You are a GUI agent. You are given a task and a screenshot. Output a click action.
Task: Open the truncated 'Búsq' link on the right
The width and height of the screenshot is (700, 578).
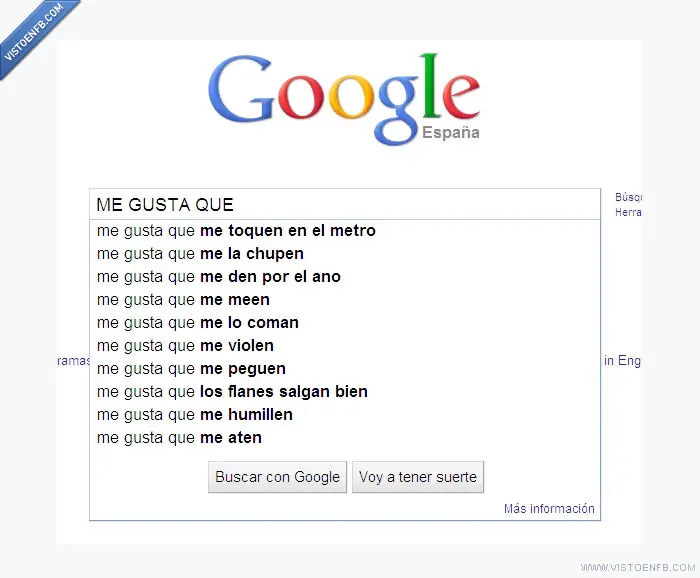click(x=628, y=198)
